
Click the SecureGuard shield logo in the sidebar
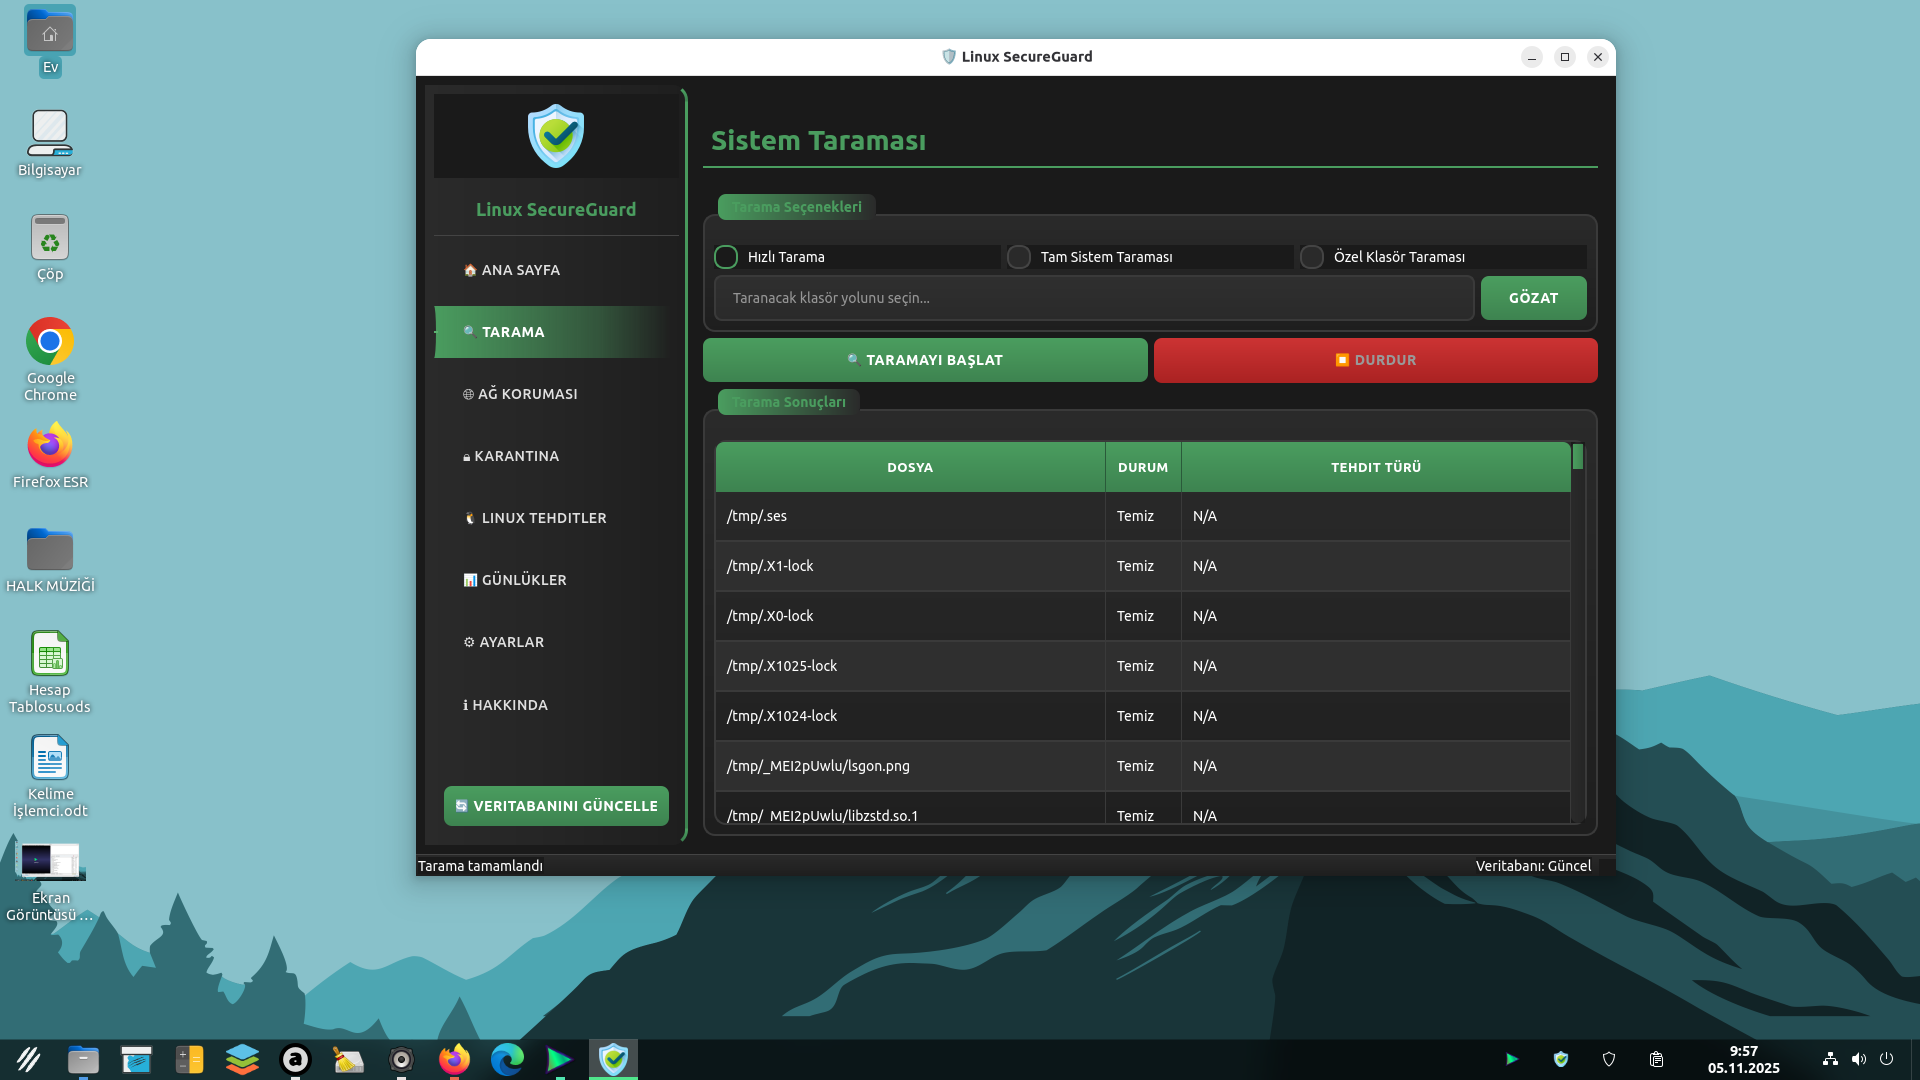point(556,136)
